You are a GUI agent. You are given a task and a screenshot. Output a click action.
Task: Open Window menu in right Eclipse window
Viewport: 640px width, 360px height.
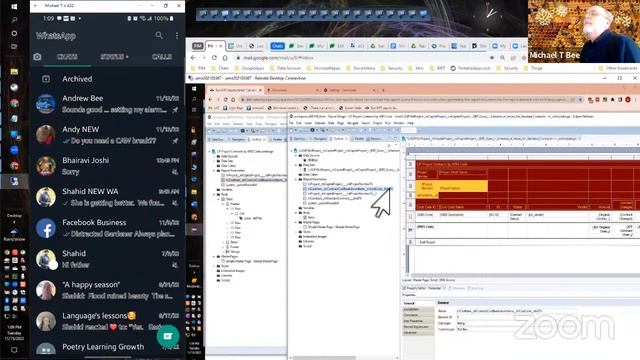tap(399, 123)
